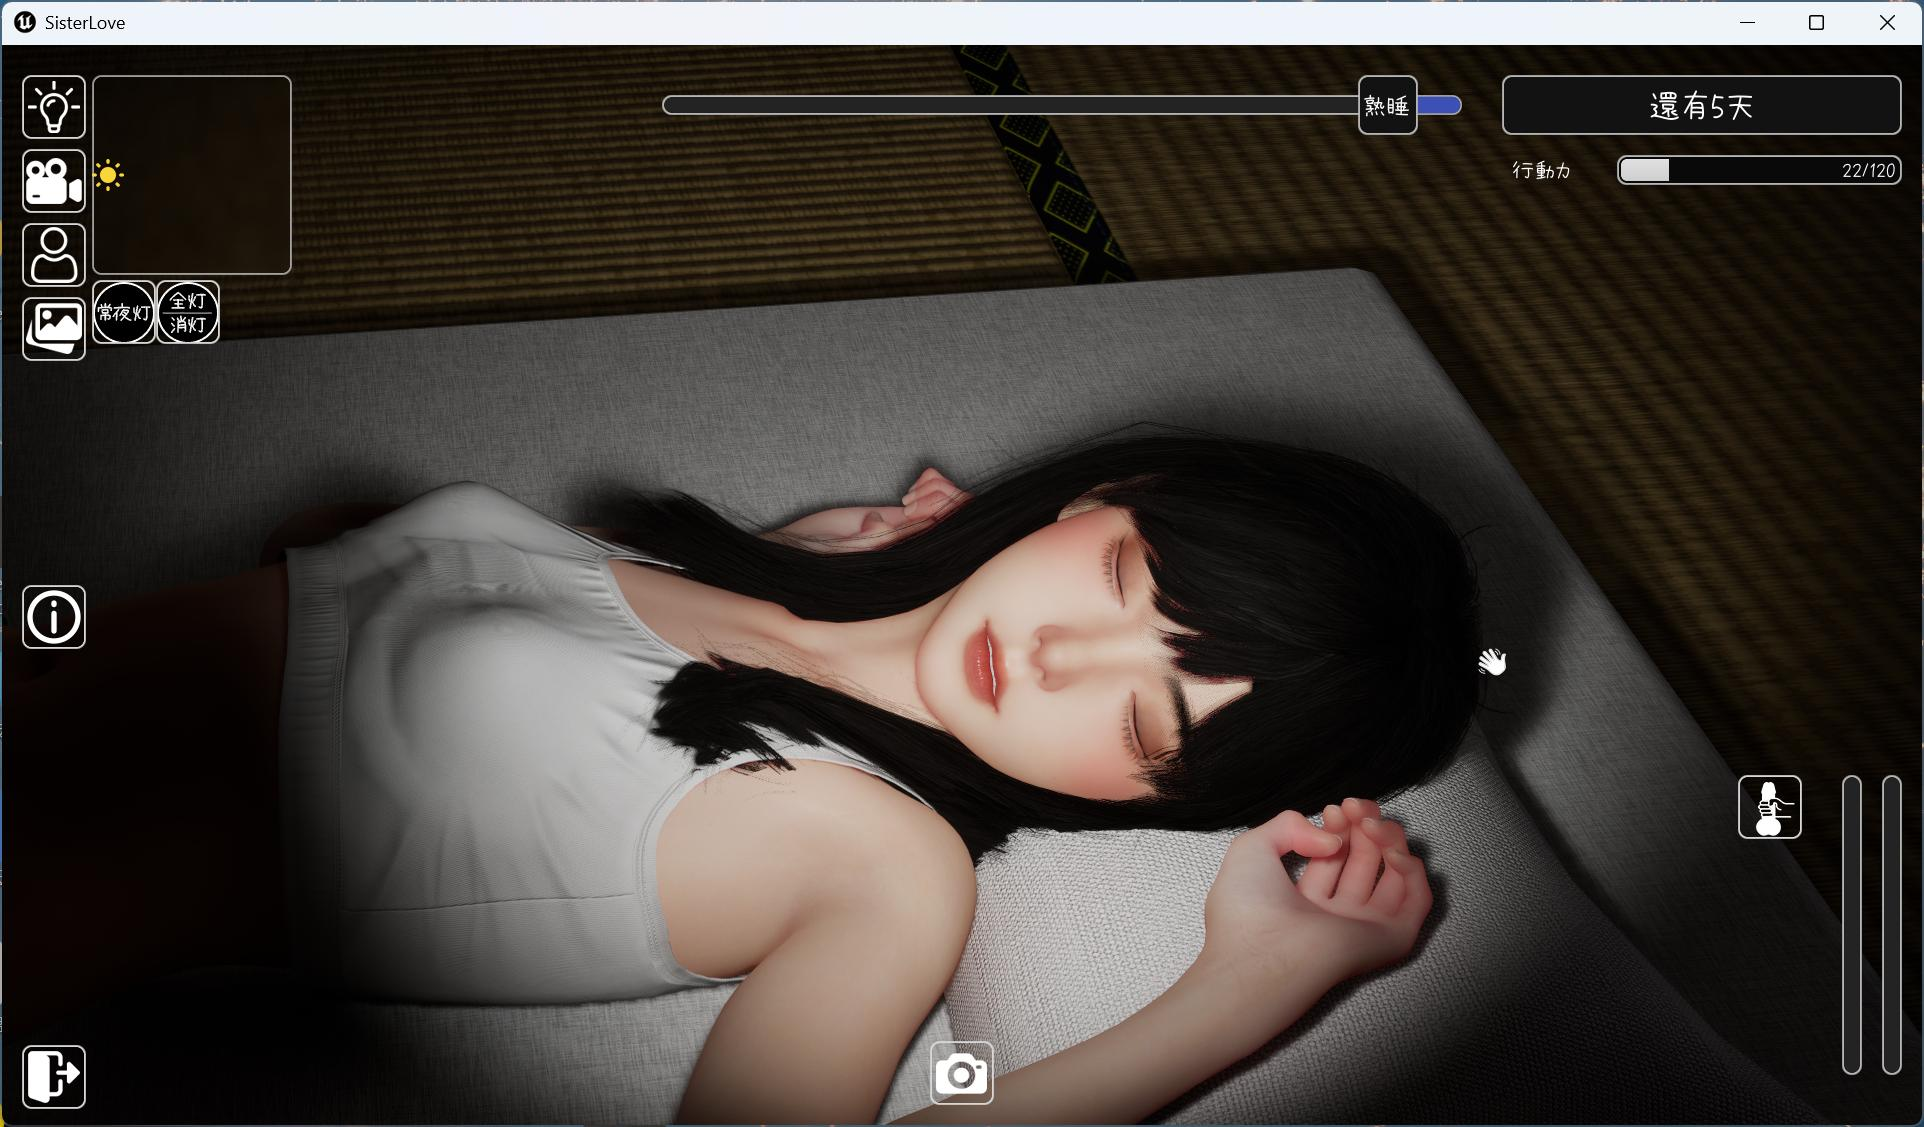Show the information panel via the i icon
The width and height of the screenshot is (1924, 1127).
point(54,617)
